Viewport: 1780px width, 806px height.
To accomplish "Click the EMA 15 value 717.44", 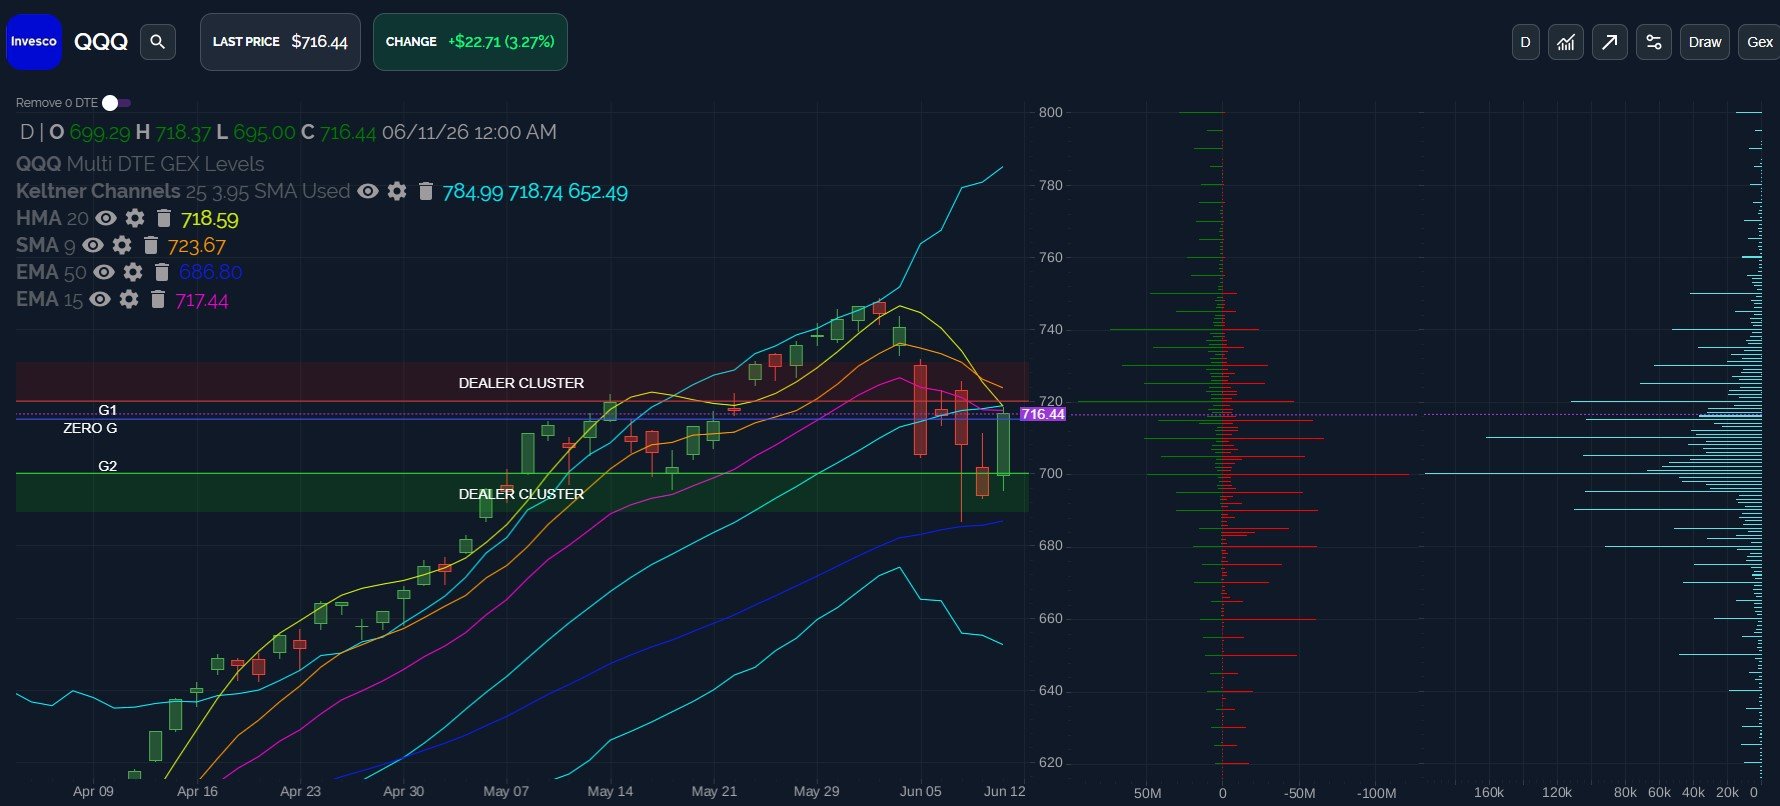I will (202, 300).
